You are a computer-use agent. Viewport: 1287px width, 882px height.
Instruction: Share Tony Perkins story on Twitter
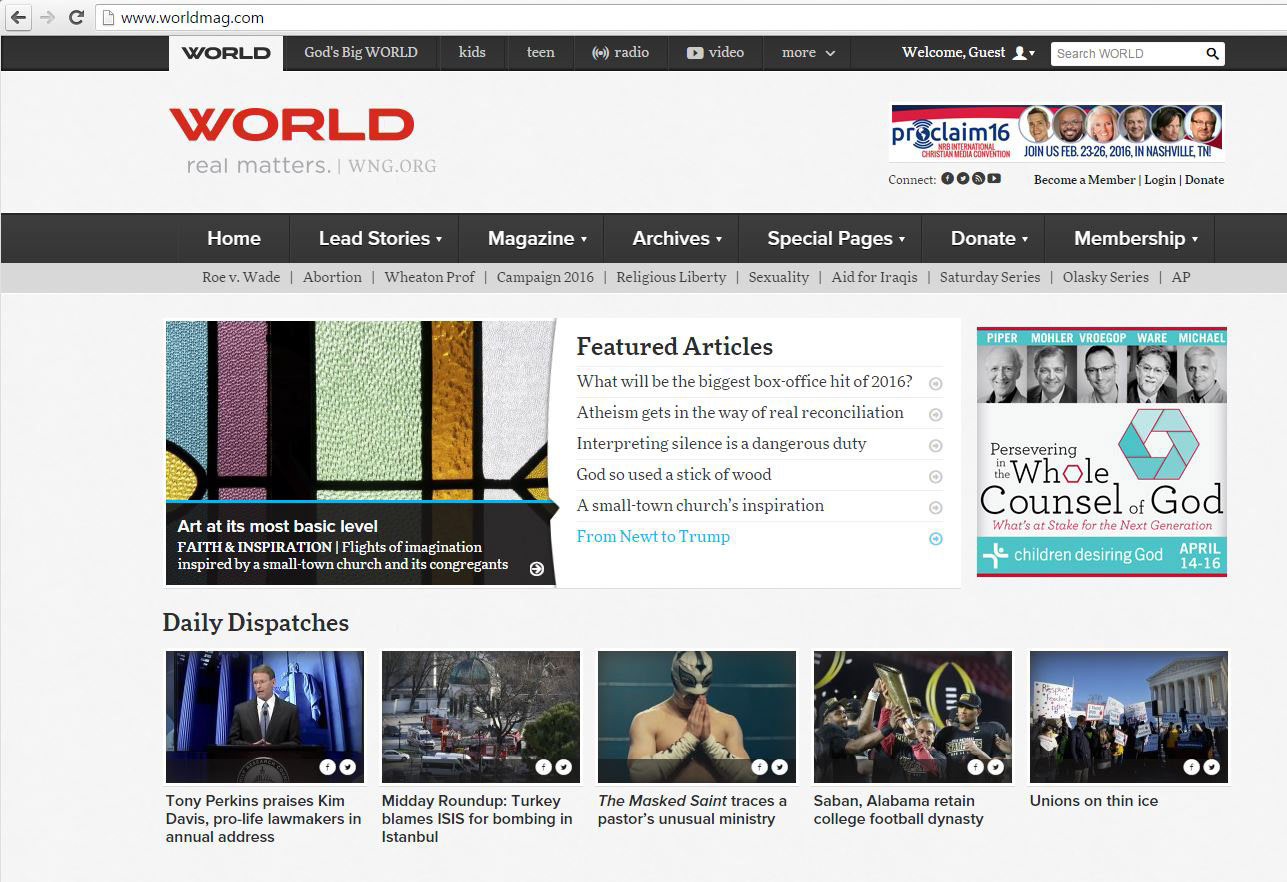(347, 767)
